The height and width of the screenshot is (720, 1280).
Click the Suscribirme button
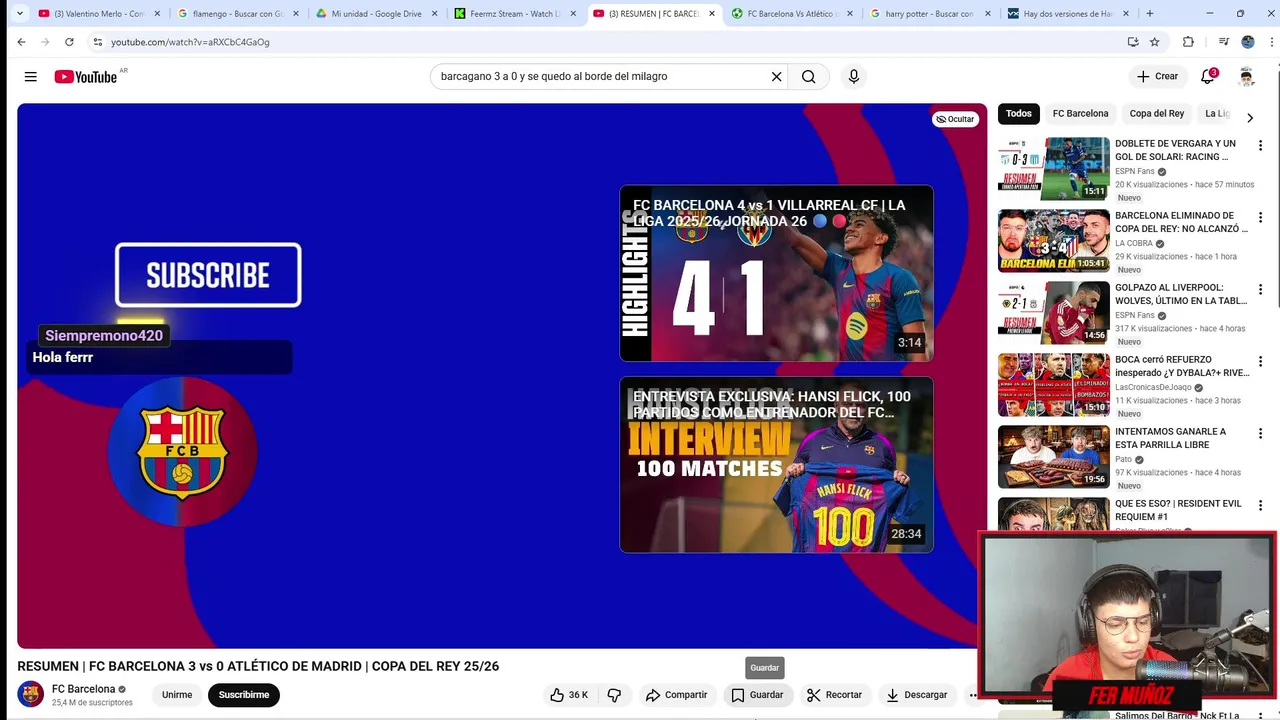(x=244, y=695)
